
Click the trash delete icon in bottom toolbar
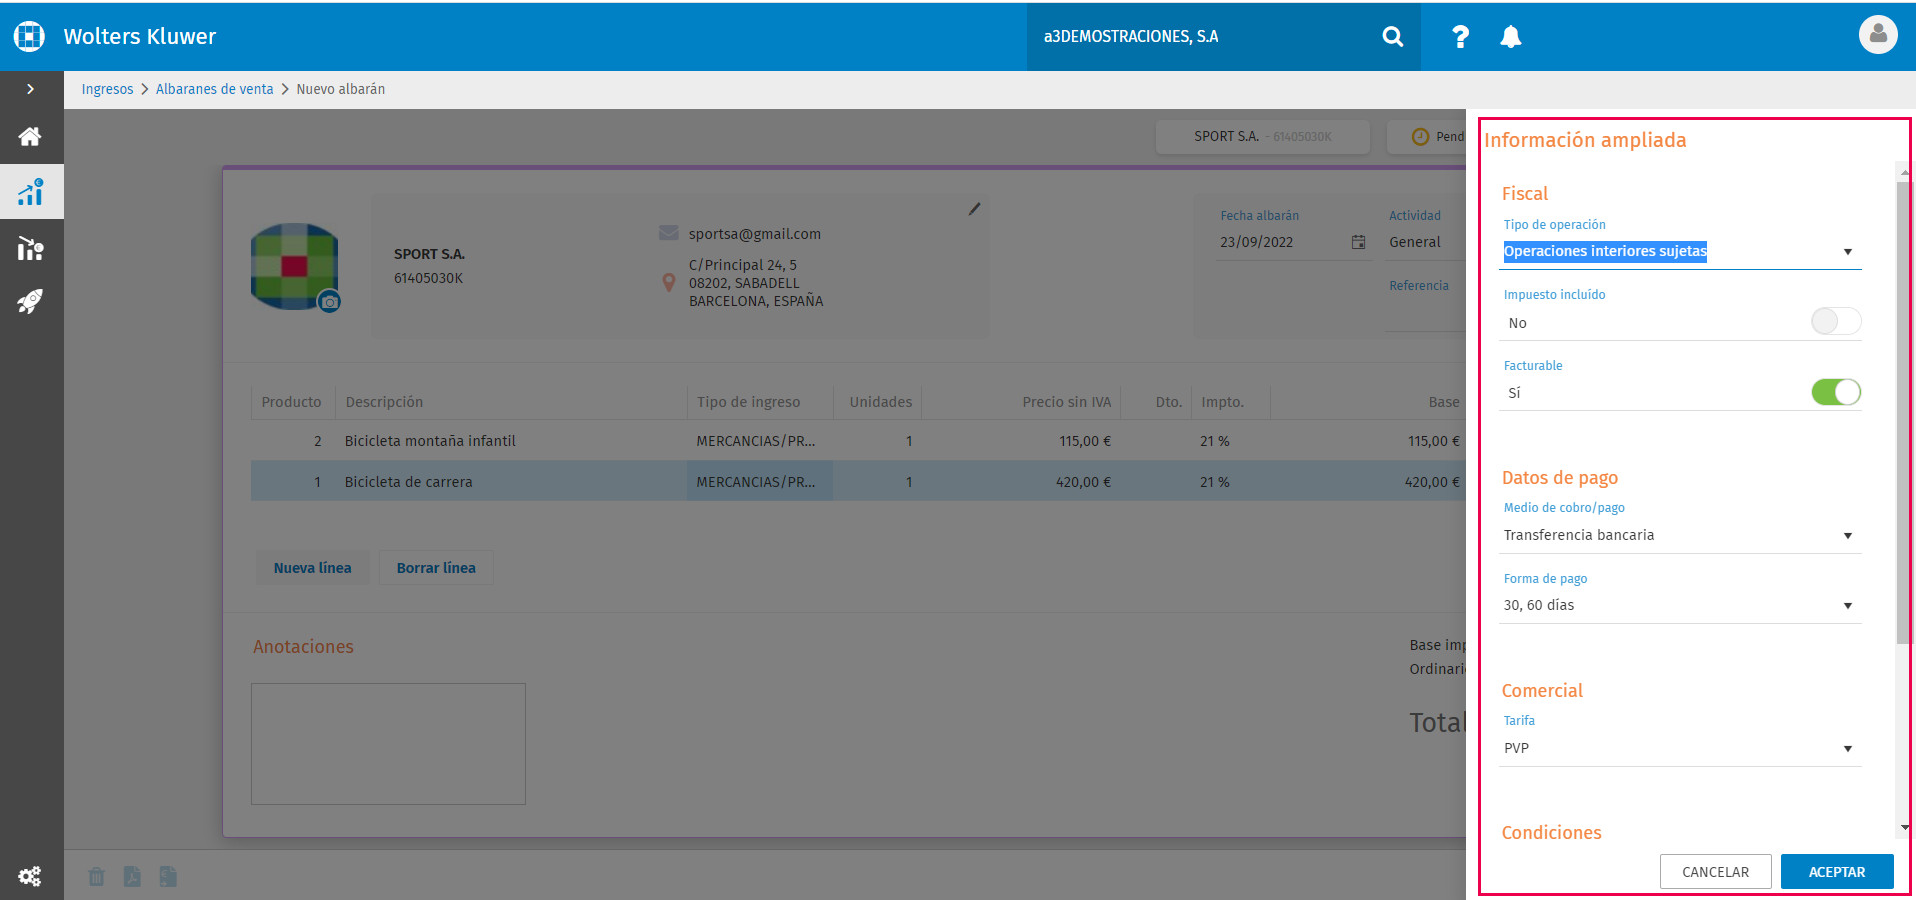(96, 877)
